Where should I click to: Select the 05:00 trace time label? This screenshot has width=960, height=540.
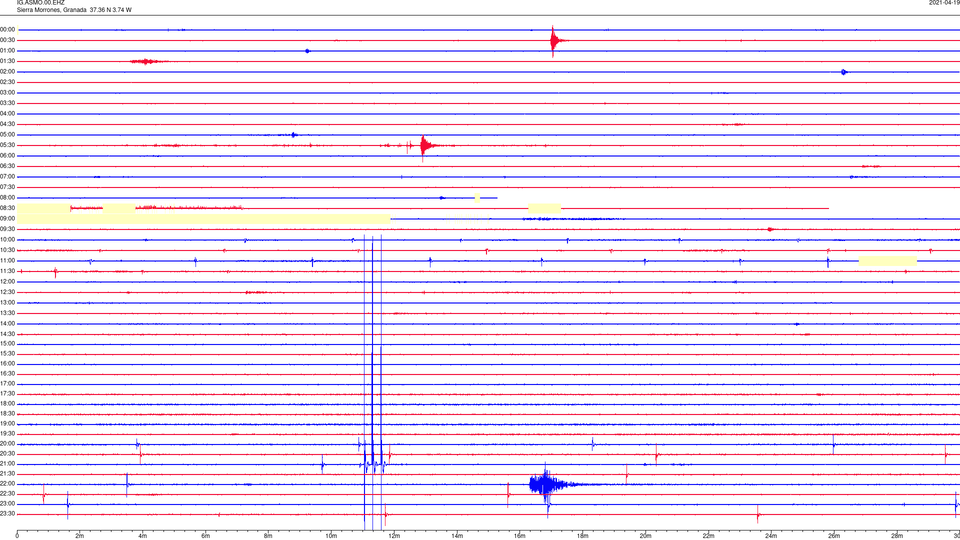[8, 135]
